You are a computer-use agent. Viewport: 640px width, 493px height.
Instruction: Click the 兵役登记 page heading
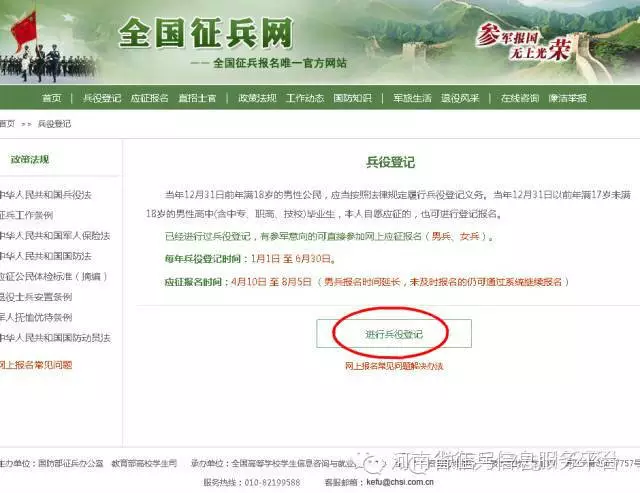coord(391,162)
